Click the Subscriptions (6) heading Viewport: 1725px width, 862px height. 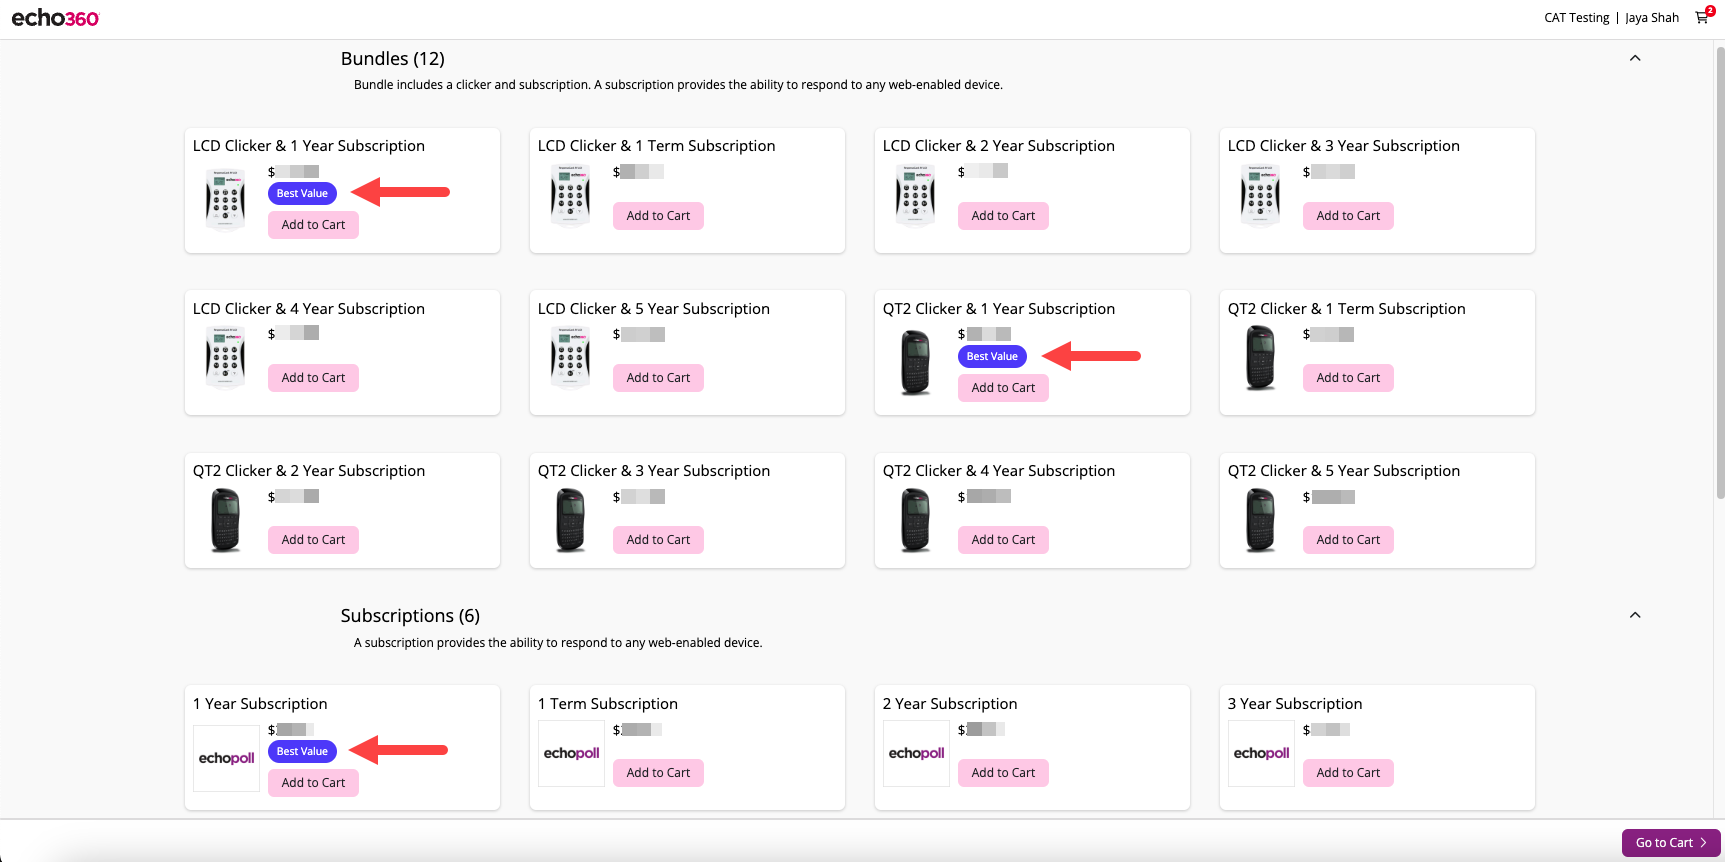[410, 615]
